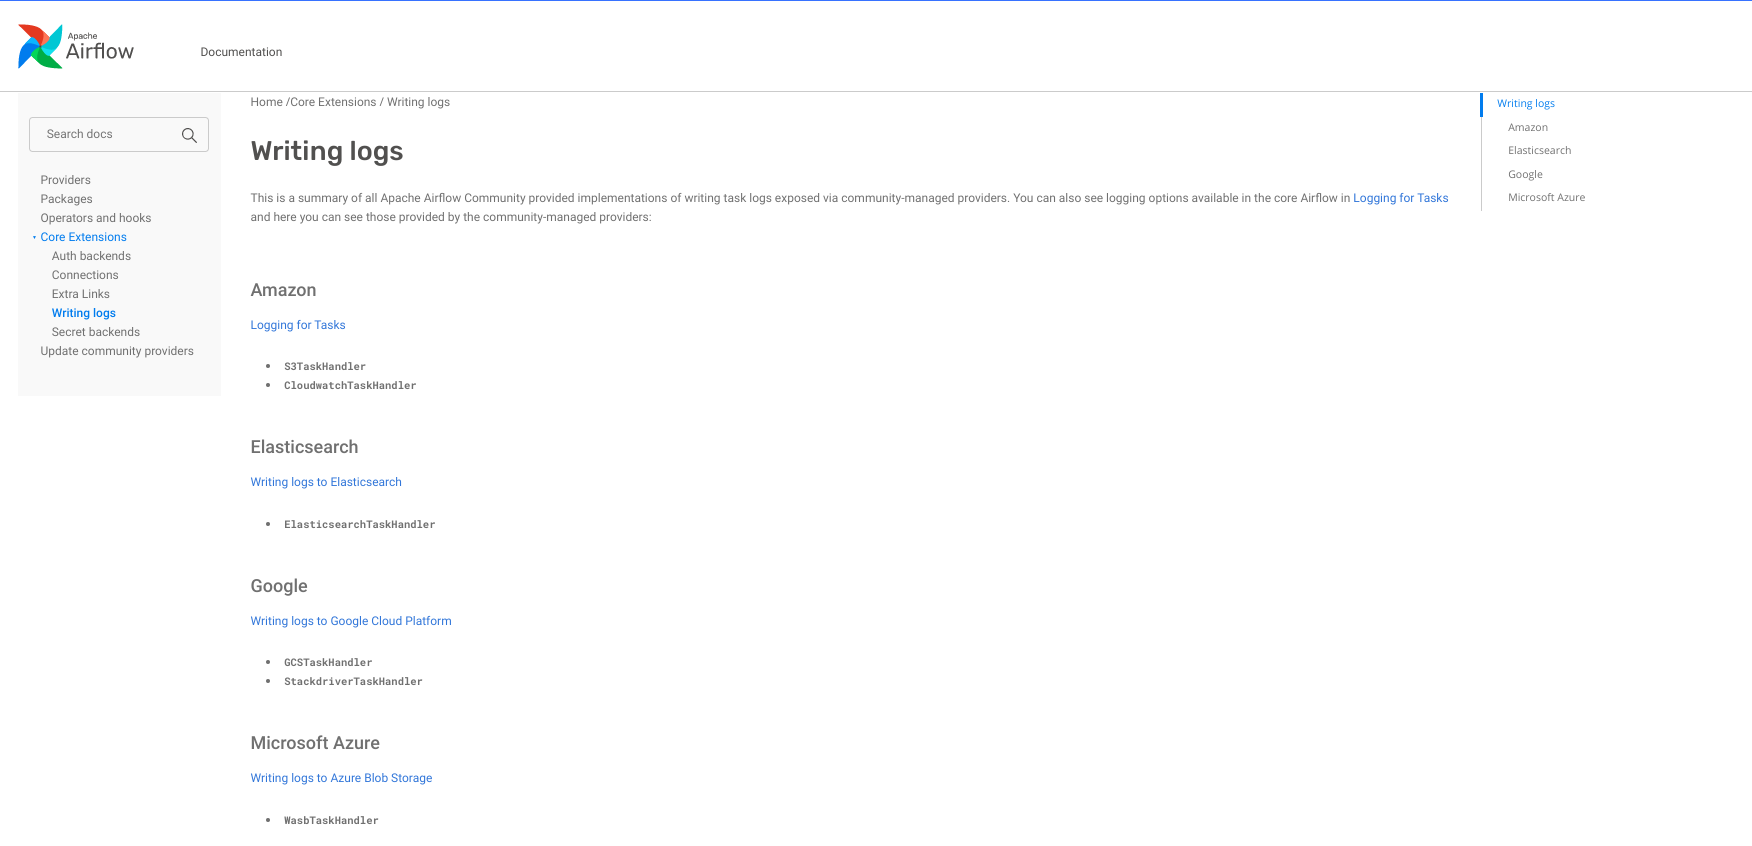Click CloudwatchTaskHandler list item

[350, 386]
